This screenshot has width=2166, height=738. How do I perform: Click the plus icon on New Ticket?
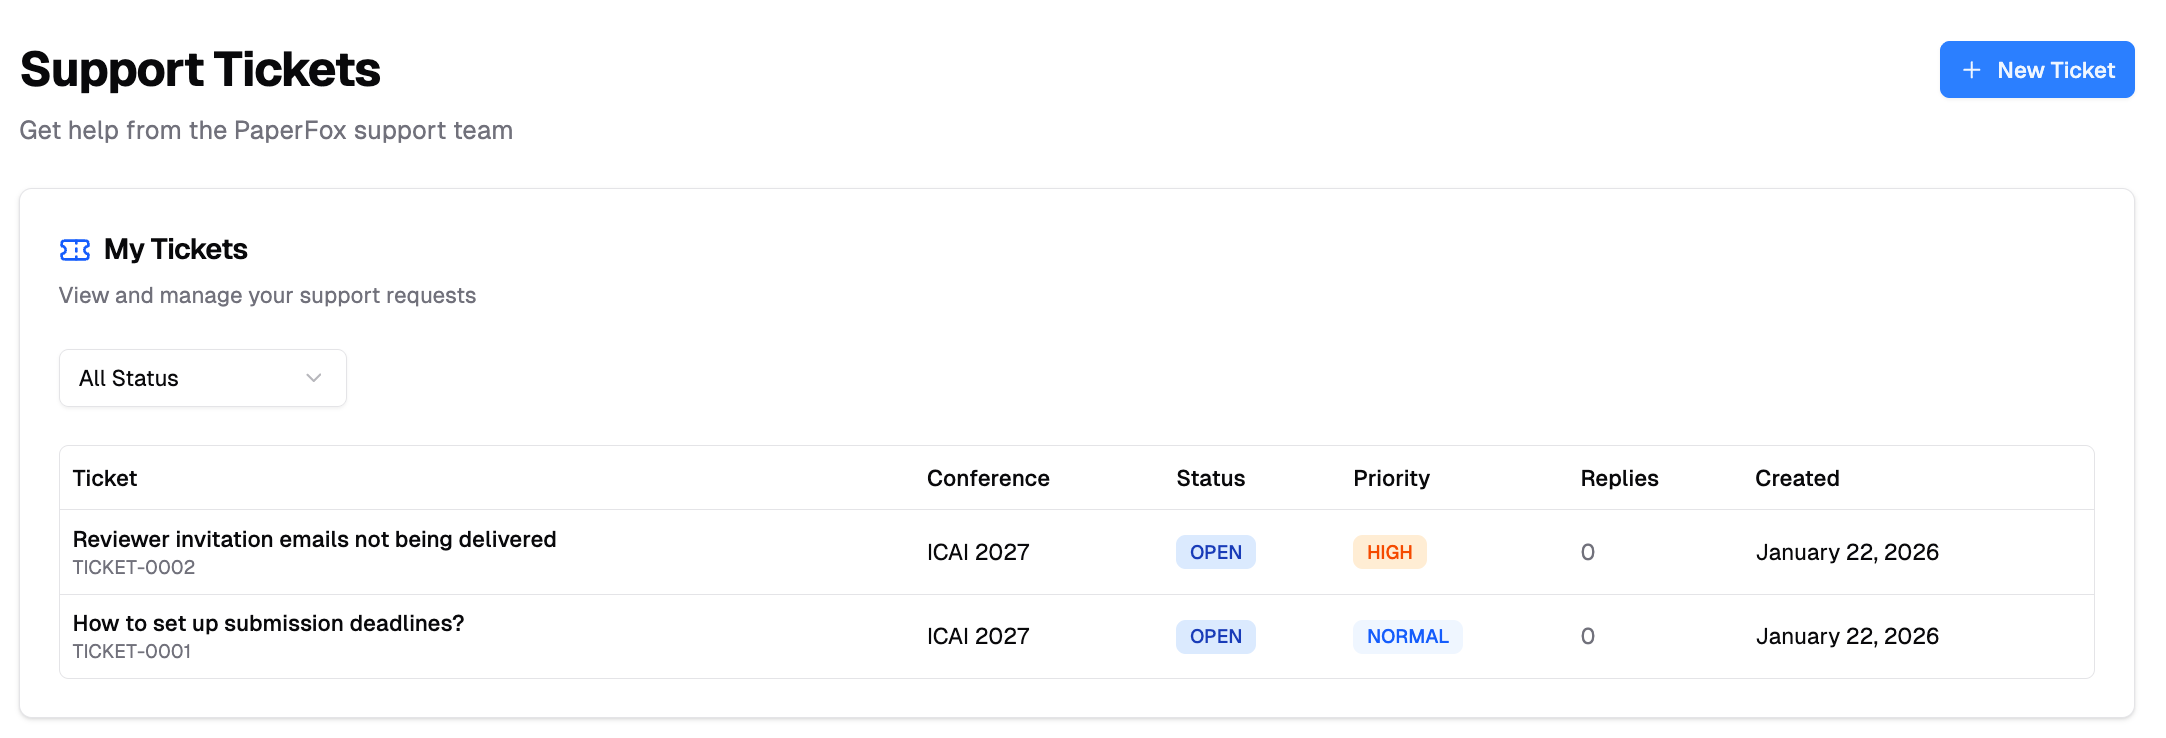click(1971, 70)
